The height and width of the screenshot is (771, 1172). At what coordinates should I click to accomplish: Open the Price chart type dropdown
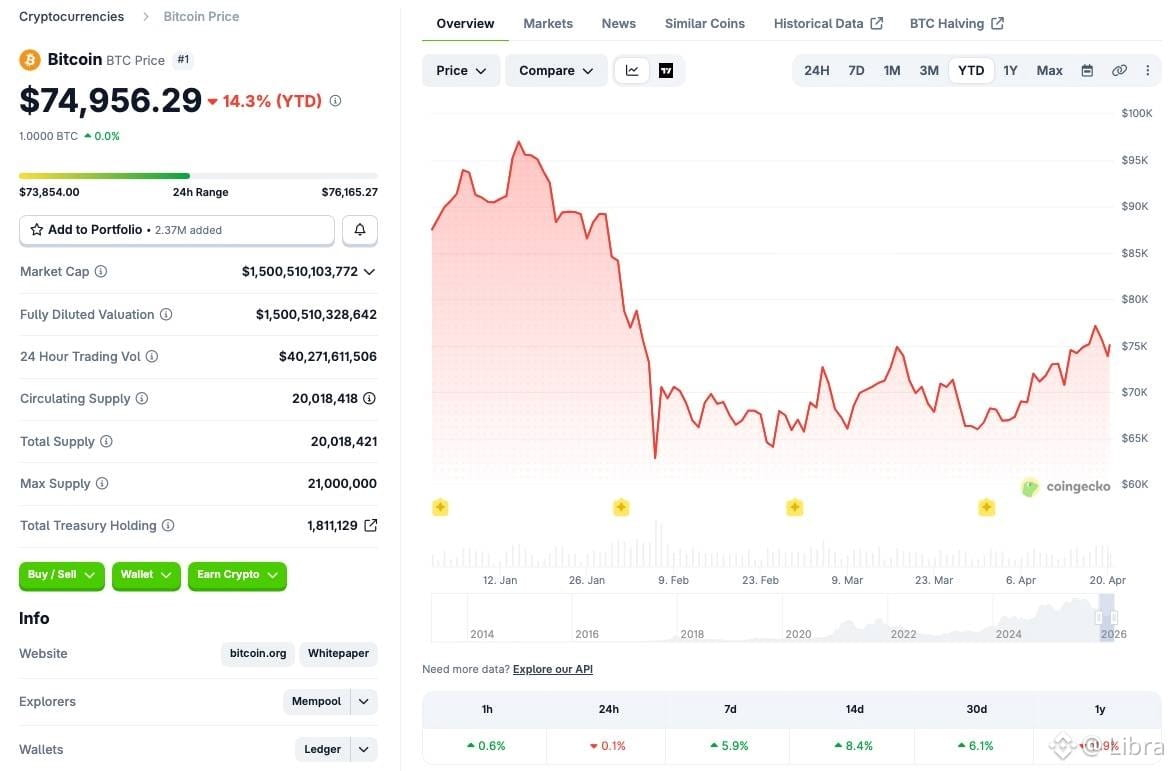click(461, 71)
